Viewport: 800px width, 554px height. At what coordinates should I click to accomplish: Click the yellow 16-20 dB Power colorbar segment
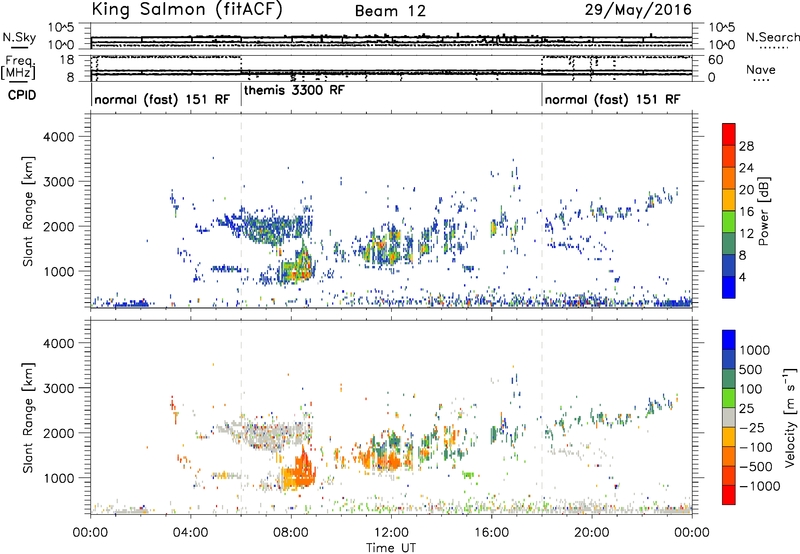(x=729, y=200)
